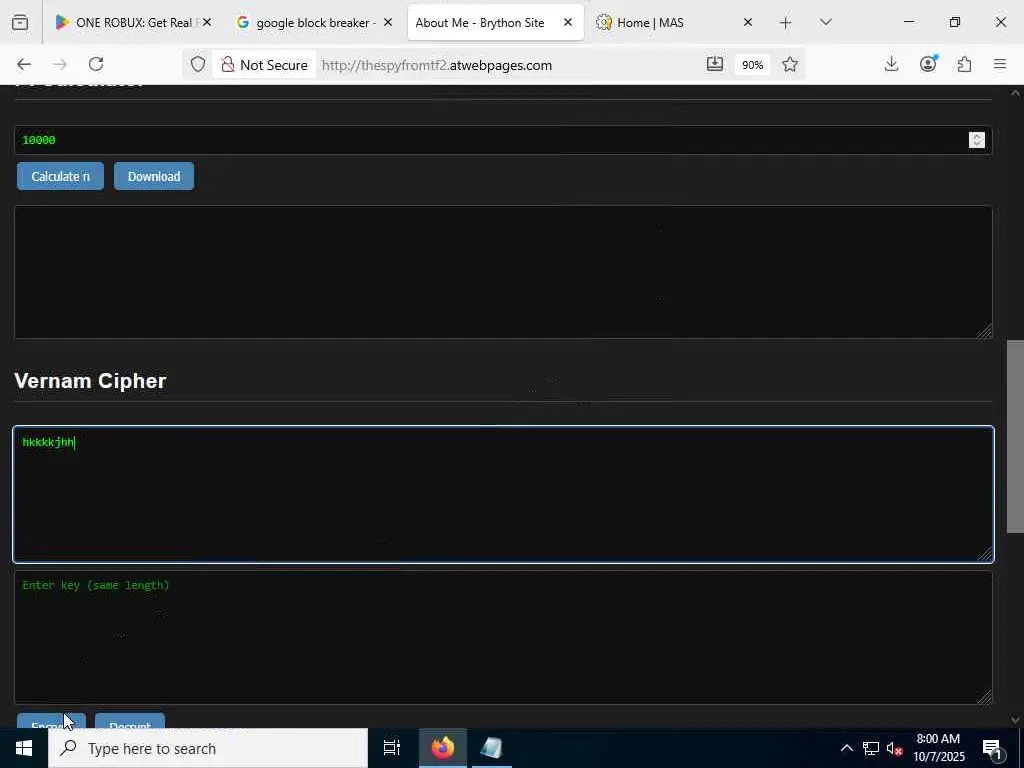
Task: Click the Vernam Cipher heading
Action: [90, 381]
